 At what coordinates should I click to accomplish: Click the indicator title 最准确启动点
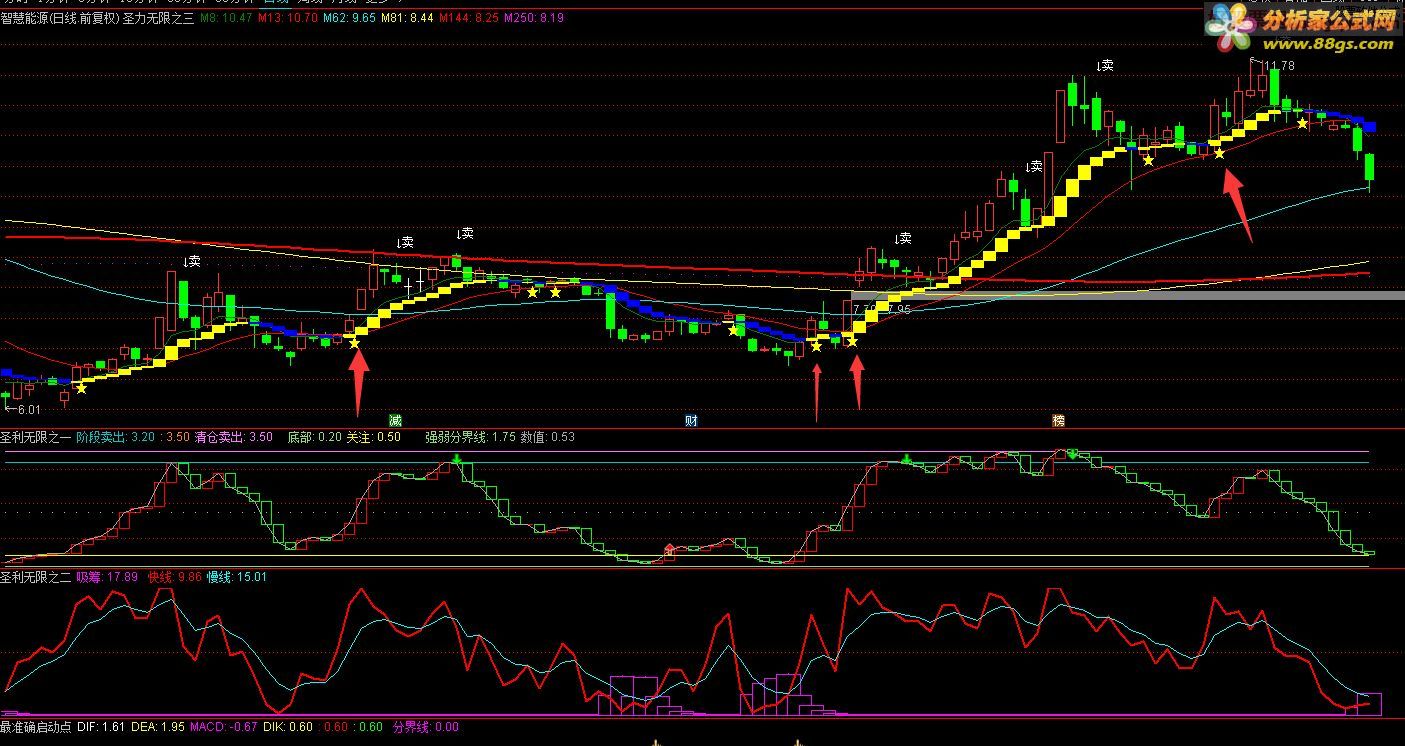pos(35,727)
